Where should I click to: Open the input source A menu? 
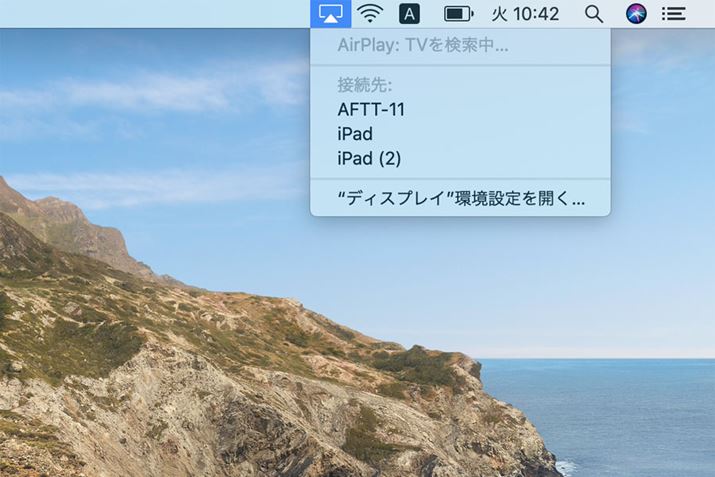coord(409,14)
